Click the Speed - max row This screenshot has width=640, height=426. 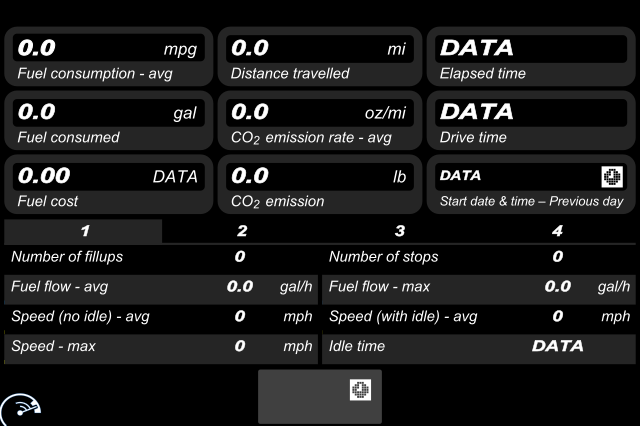[x=161, y=346]
